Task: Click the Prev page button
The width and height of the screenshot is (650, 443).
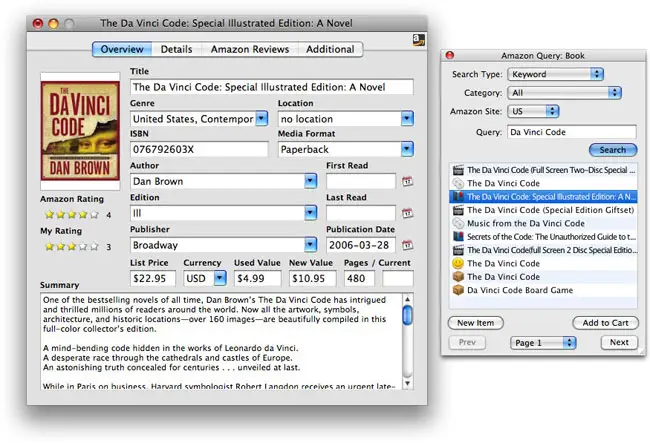Action: tap(467, 342)
